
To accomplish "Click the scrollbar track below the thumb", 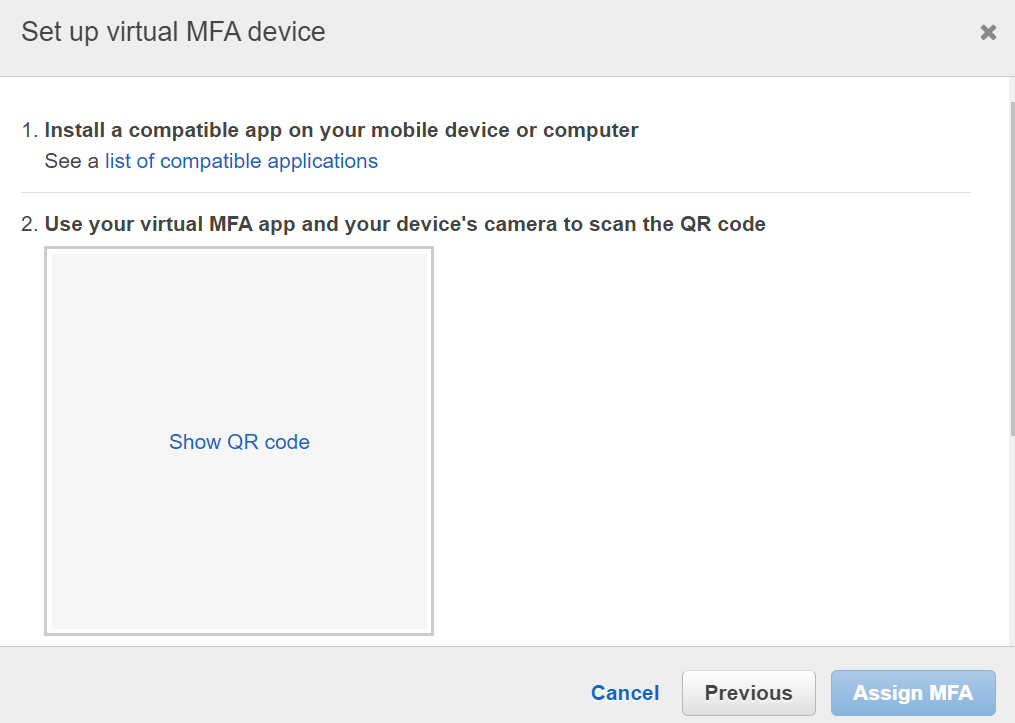I will point(1012,540).
